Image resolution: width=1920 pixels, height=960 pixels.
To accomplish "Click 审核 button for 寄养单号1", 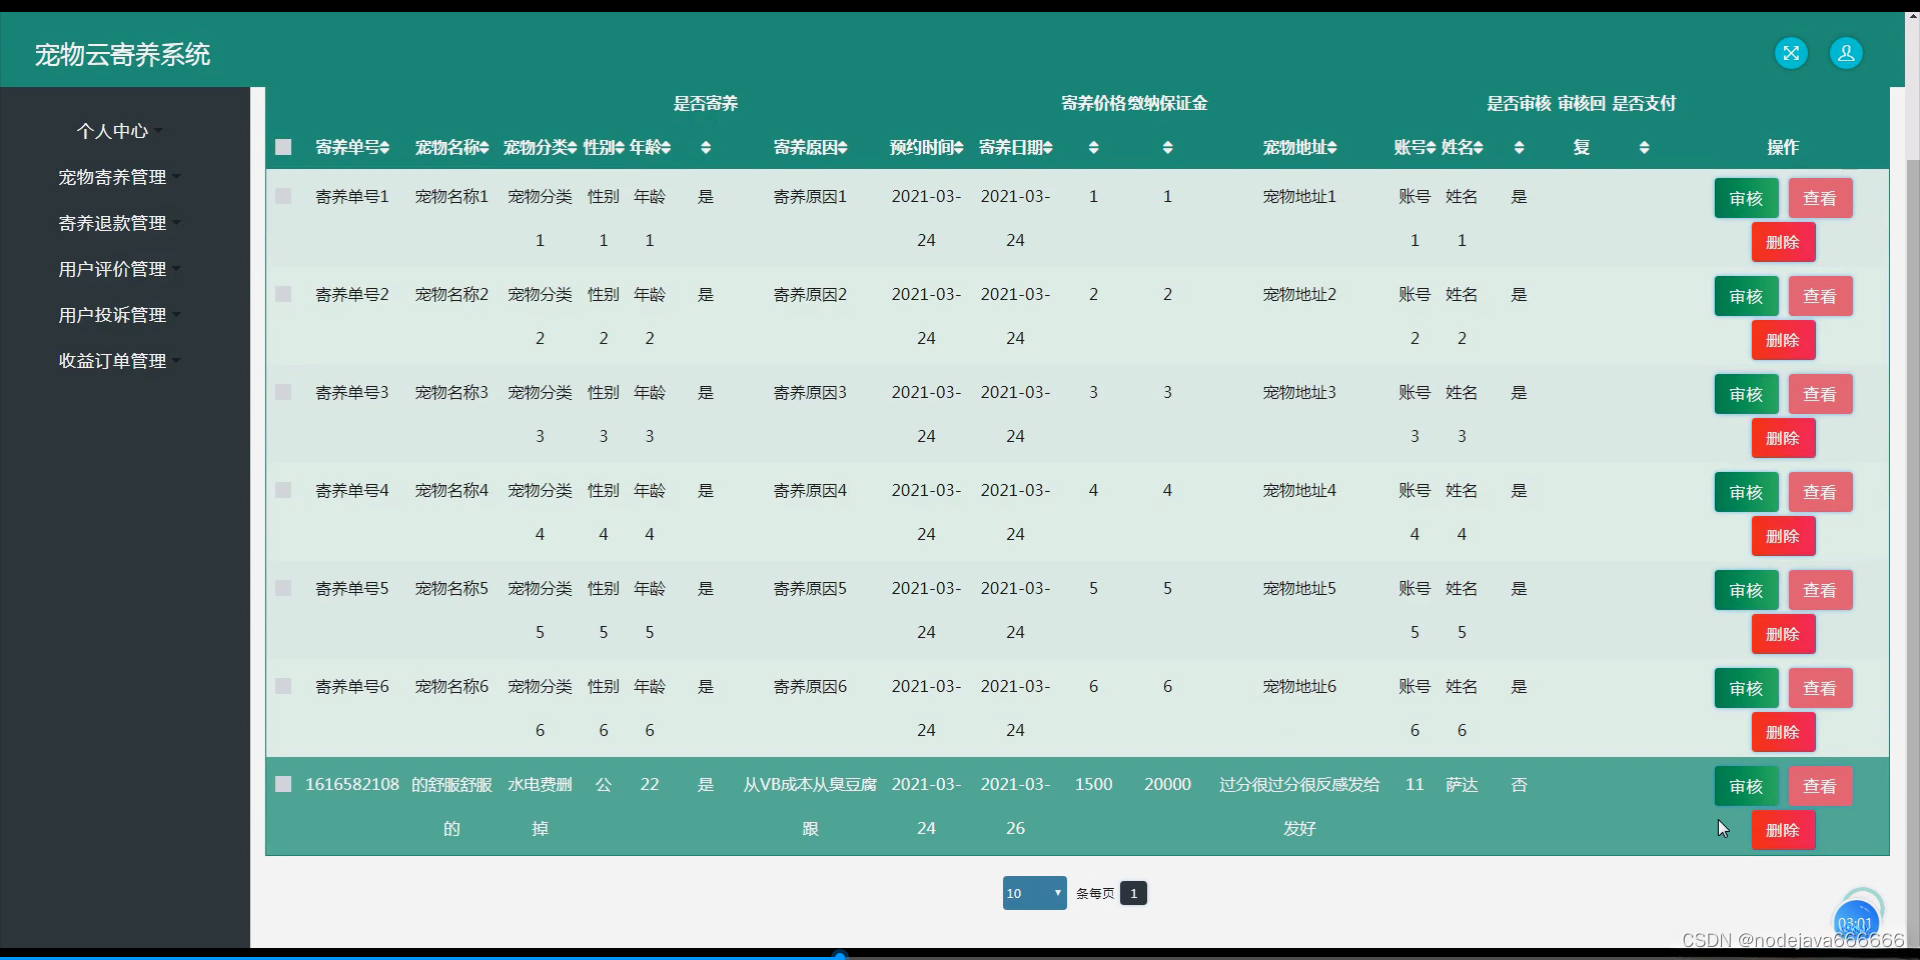I will tap(1746, 198).
